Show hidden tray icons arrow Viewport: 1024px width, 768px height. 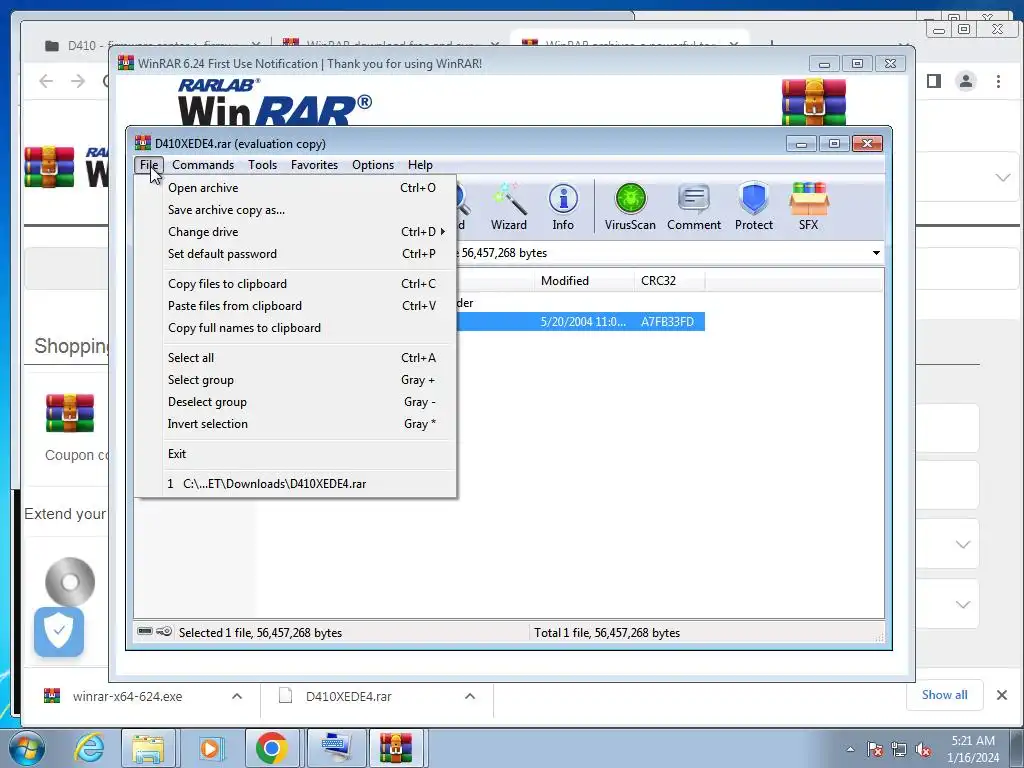[850, 749]
